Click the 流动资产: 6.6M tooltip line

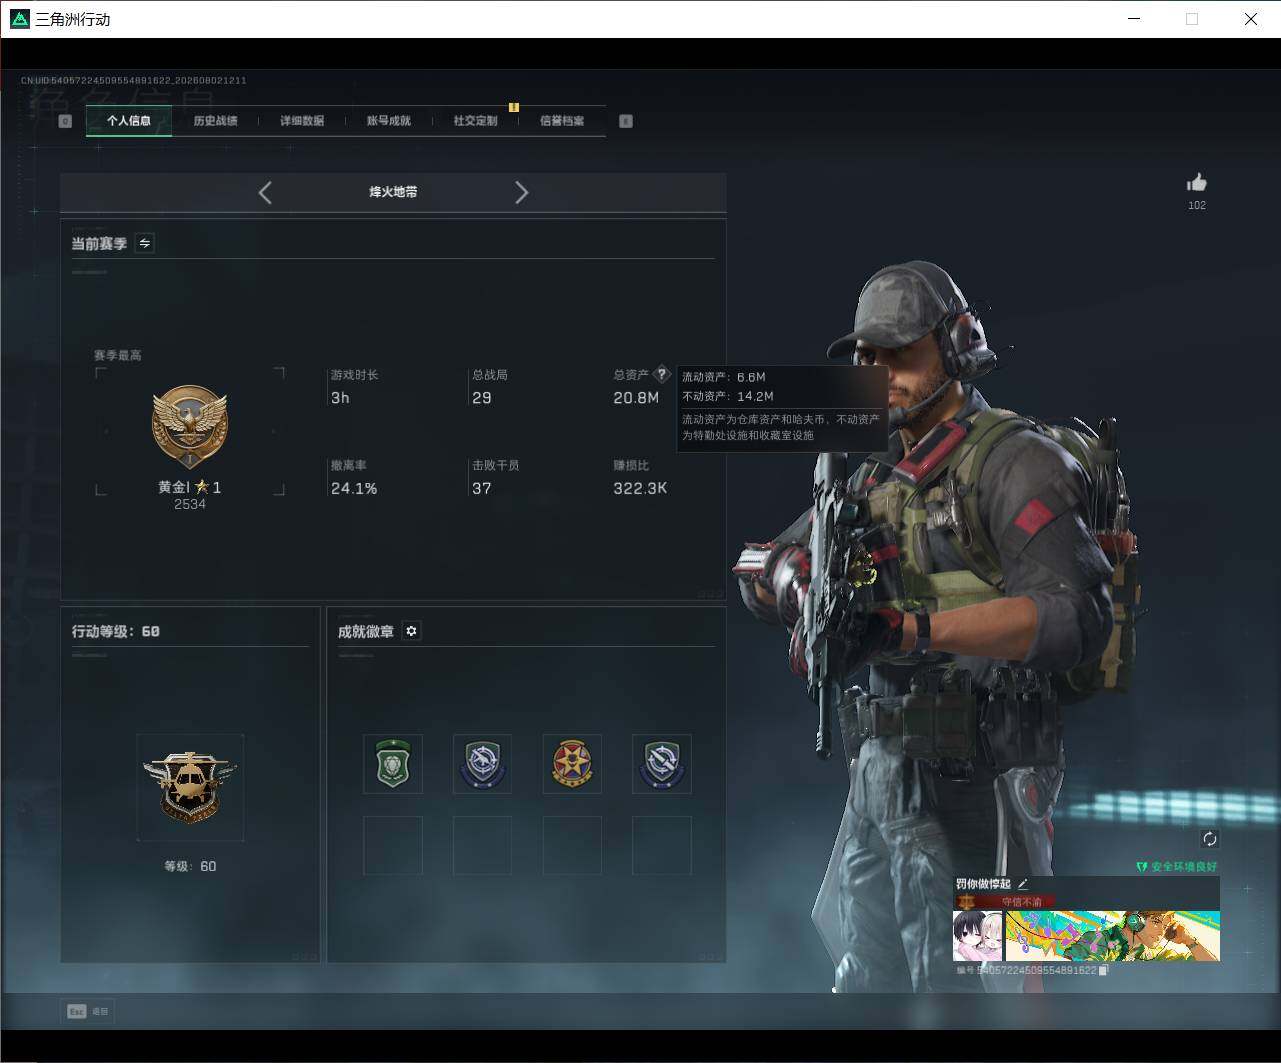(x=724, y=377)
